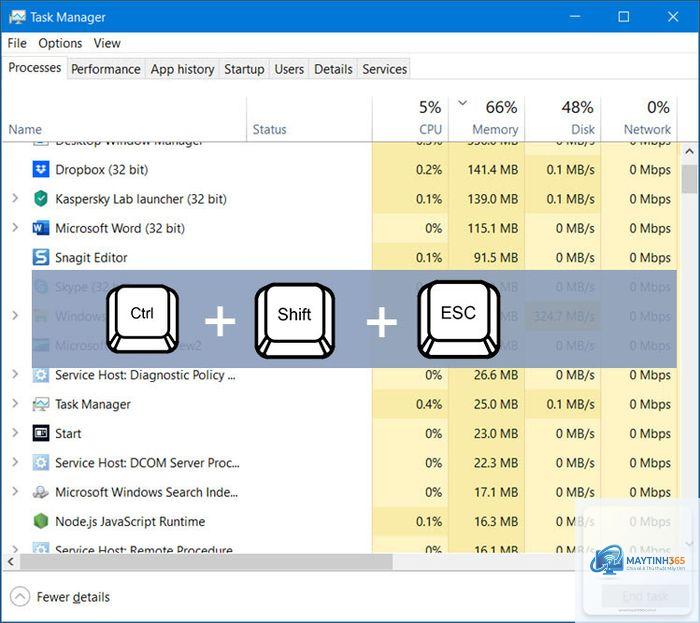Click the 0.4% CPU value for Task Manager
This screenshot has height=623, width=700.
(x=429, y=404)
